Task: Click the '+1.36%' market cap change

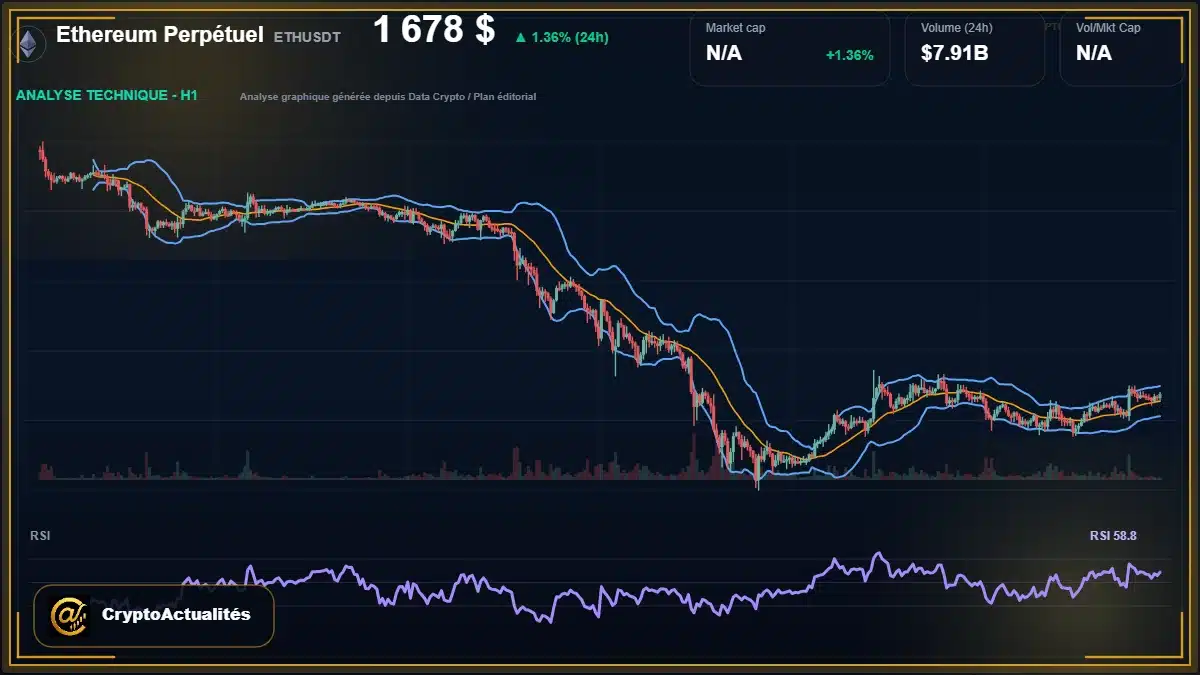Action: 850,54
